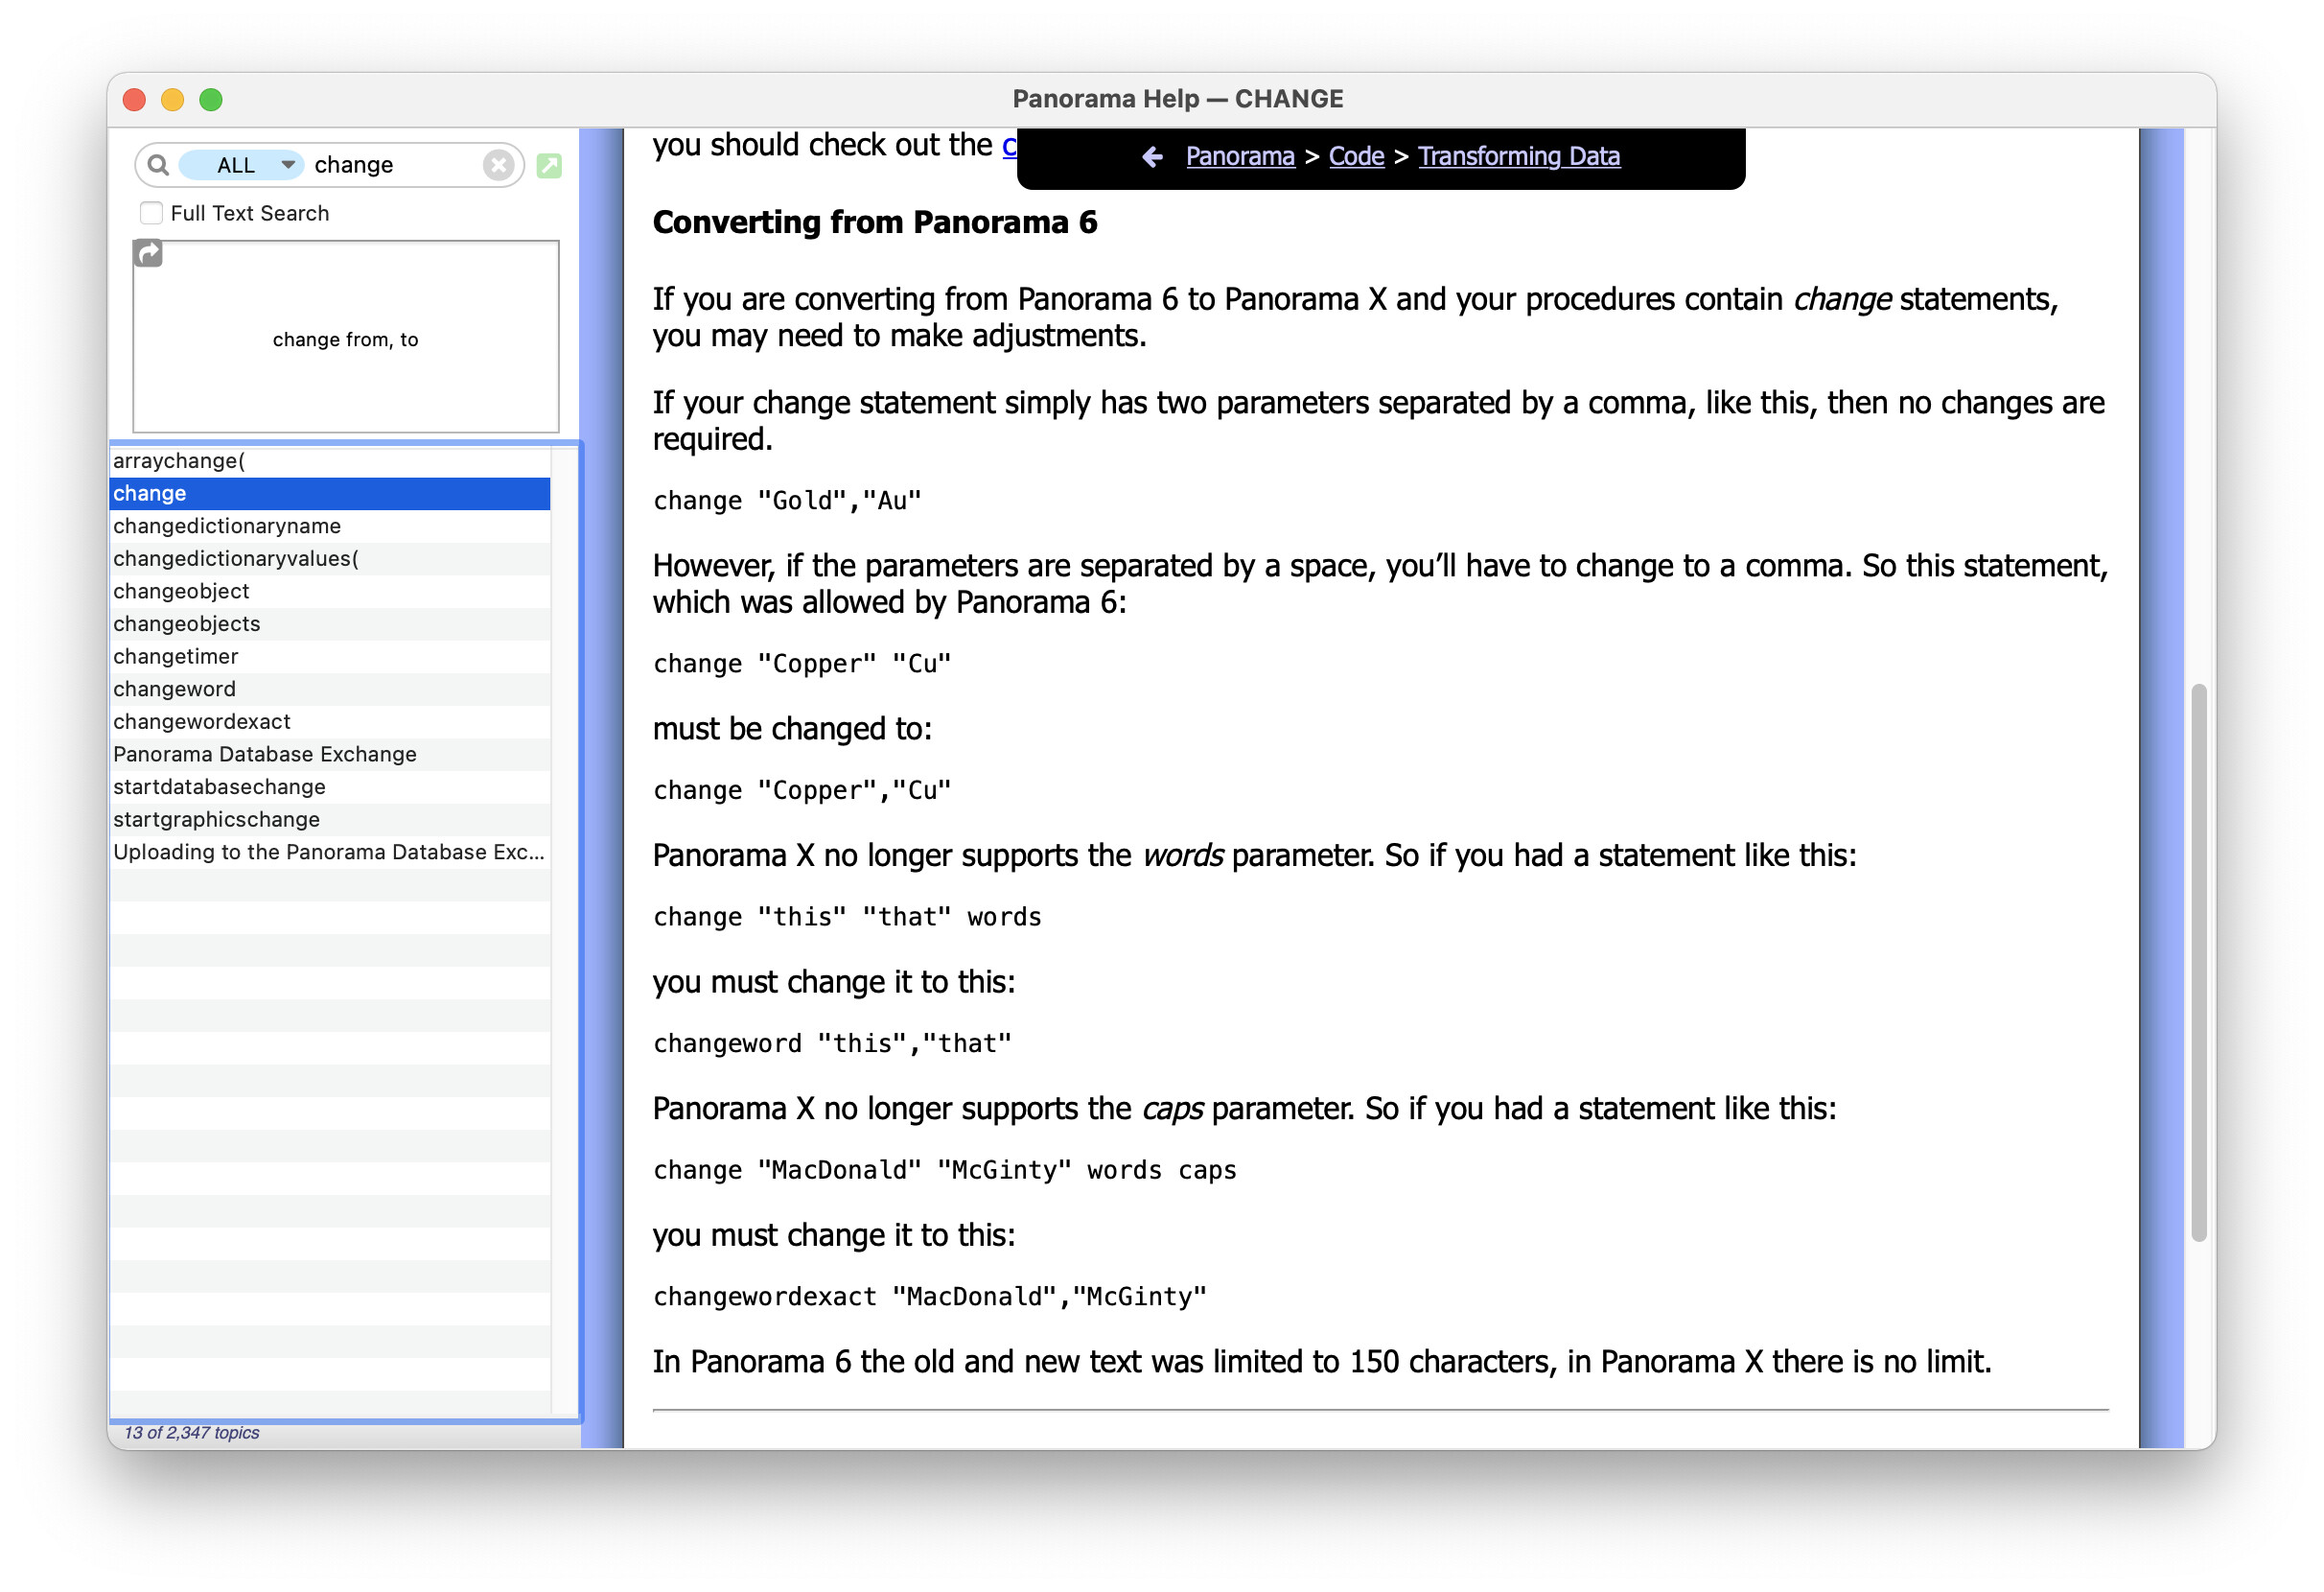
Task: Select the 'changeobject' topic
Action: point(330,592)
